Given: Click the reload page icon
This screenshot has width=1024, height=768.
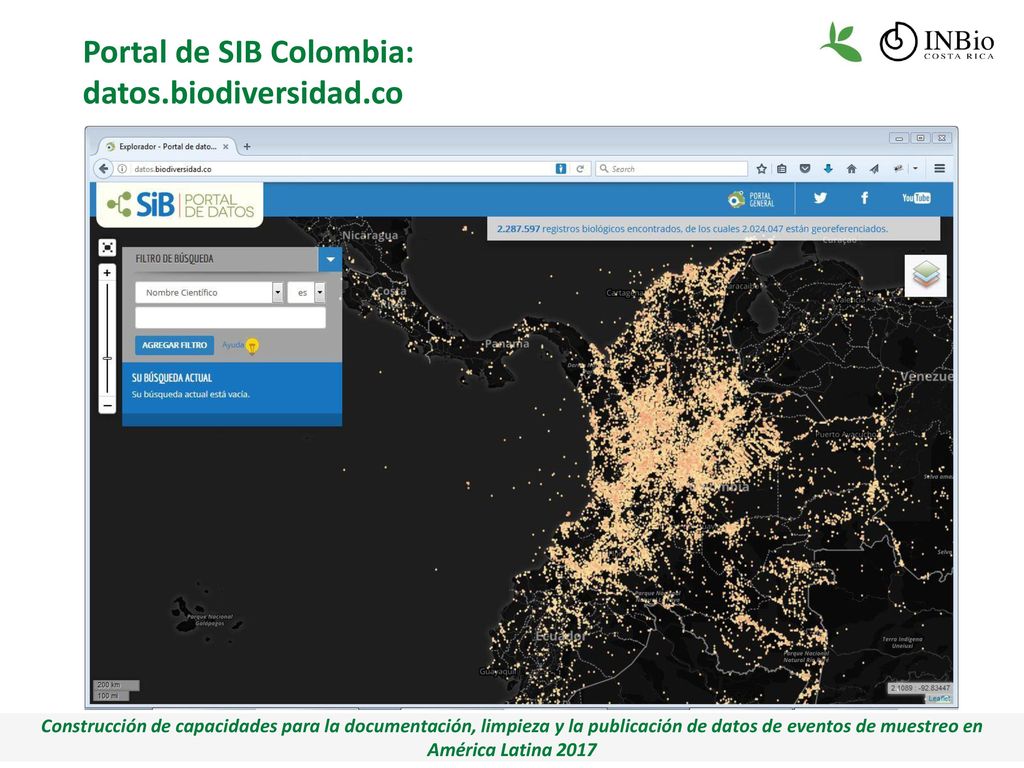Looking at the screenshot, I should (580, 168).
